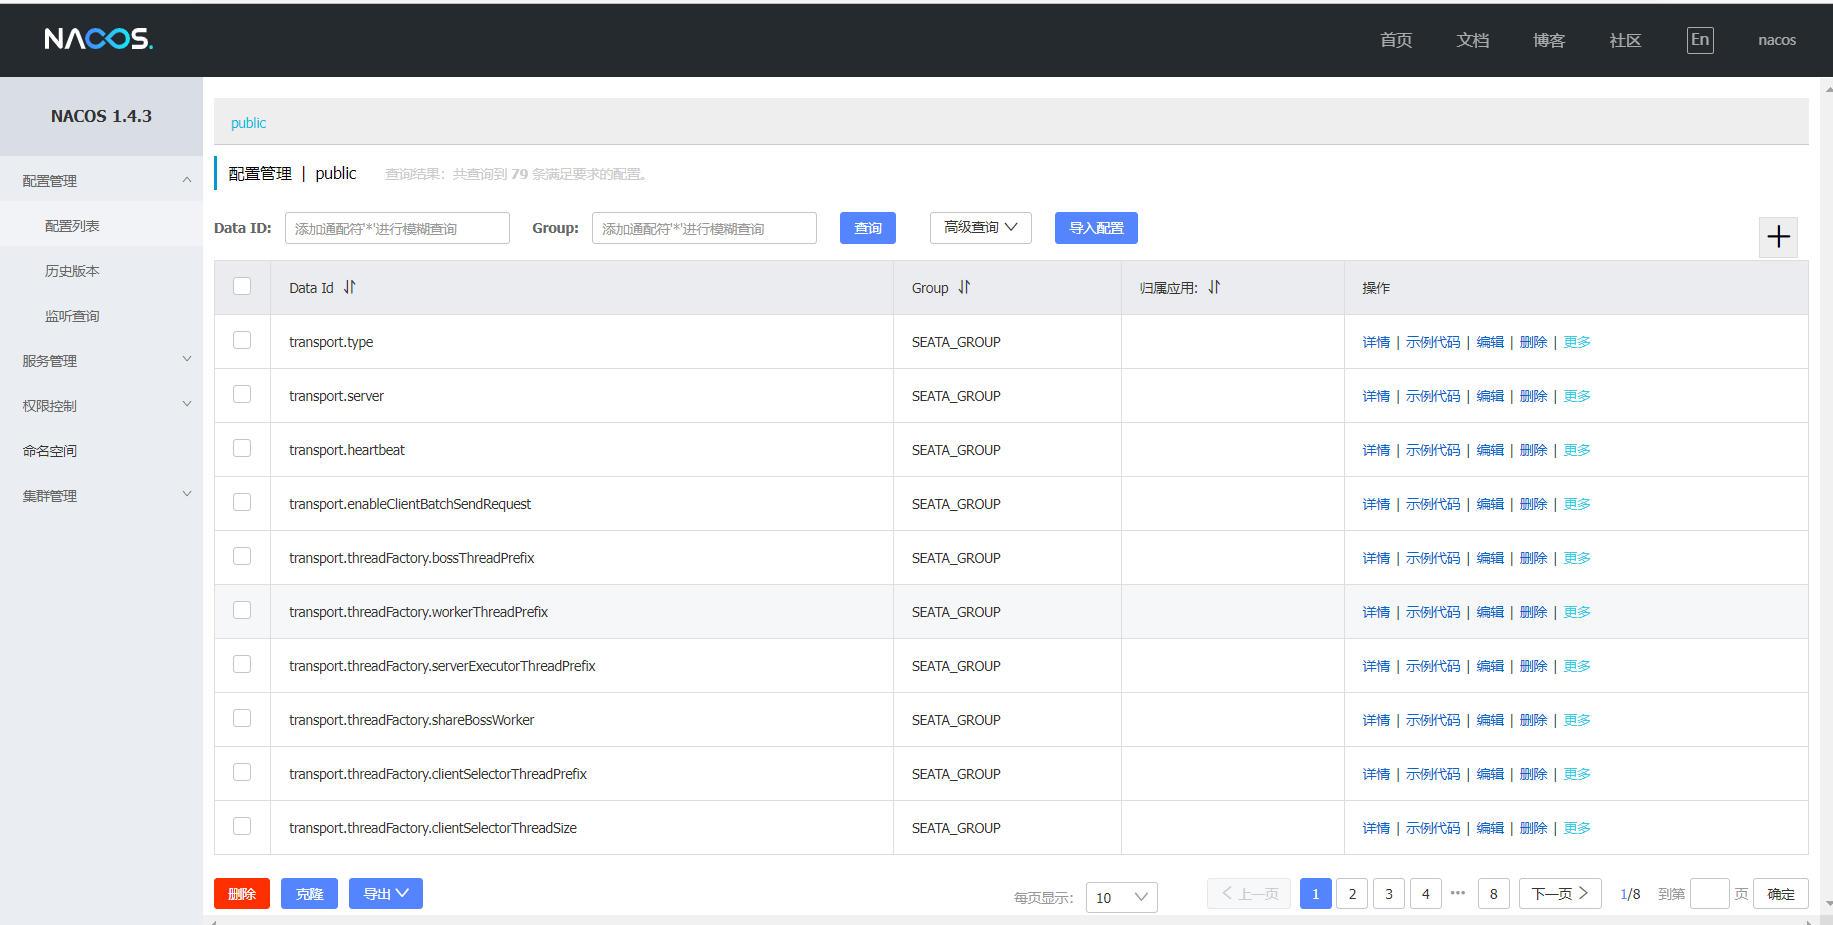
Task: Click 编辑 for bossThreadPrefix row
Action: pyautogui.click(x=1490, y=558)
